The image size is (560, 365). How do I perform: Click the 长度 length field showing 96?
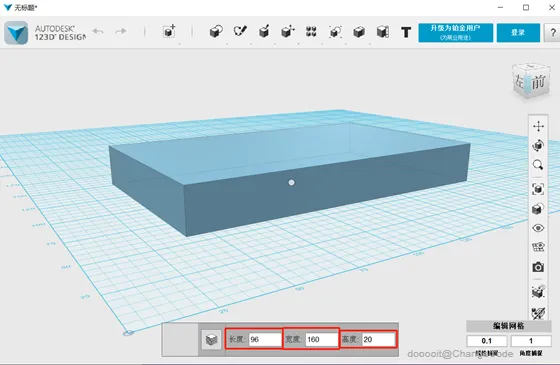click(x=265, y=339)
